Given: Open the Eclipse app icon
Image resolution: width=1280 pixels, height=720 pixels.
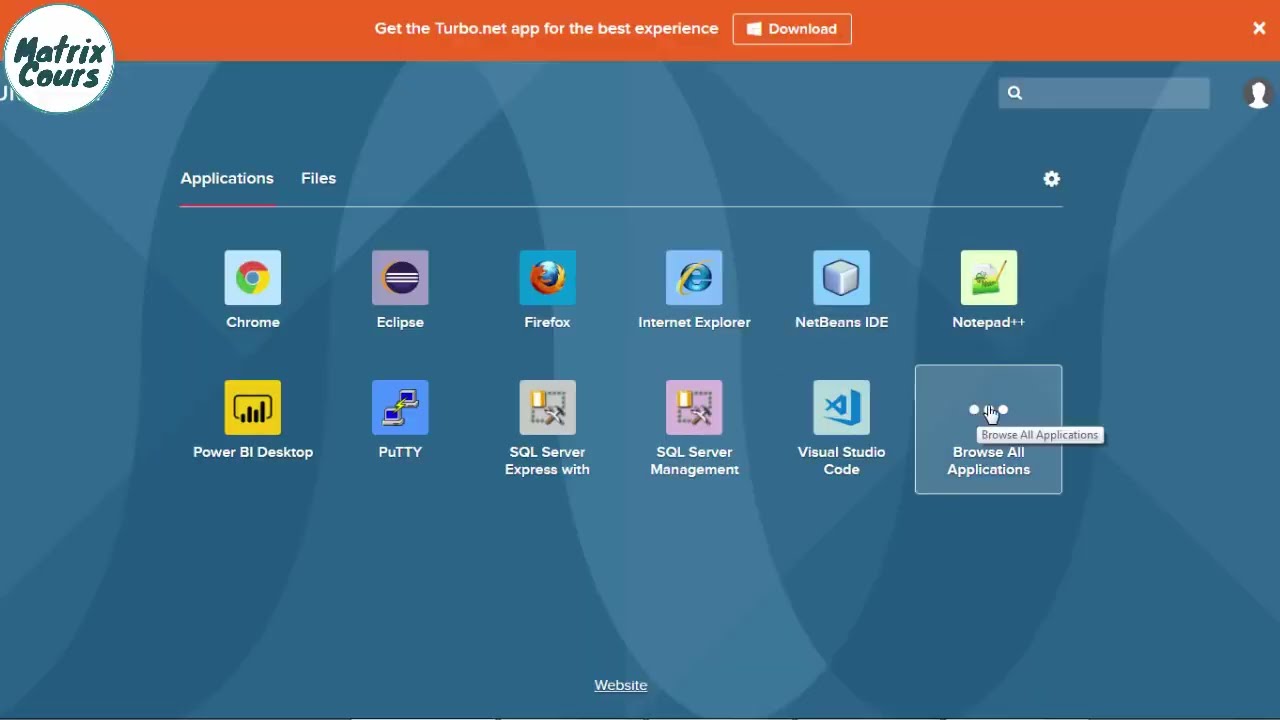Looking at the screenshot, I should pos(400,277).
